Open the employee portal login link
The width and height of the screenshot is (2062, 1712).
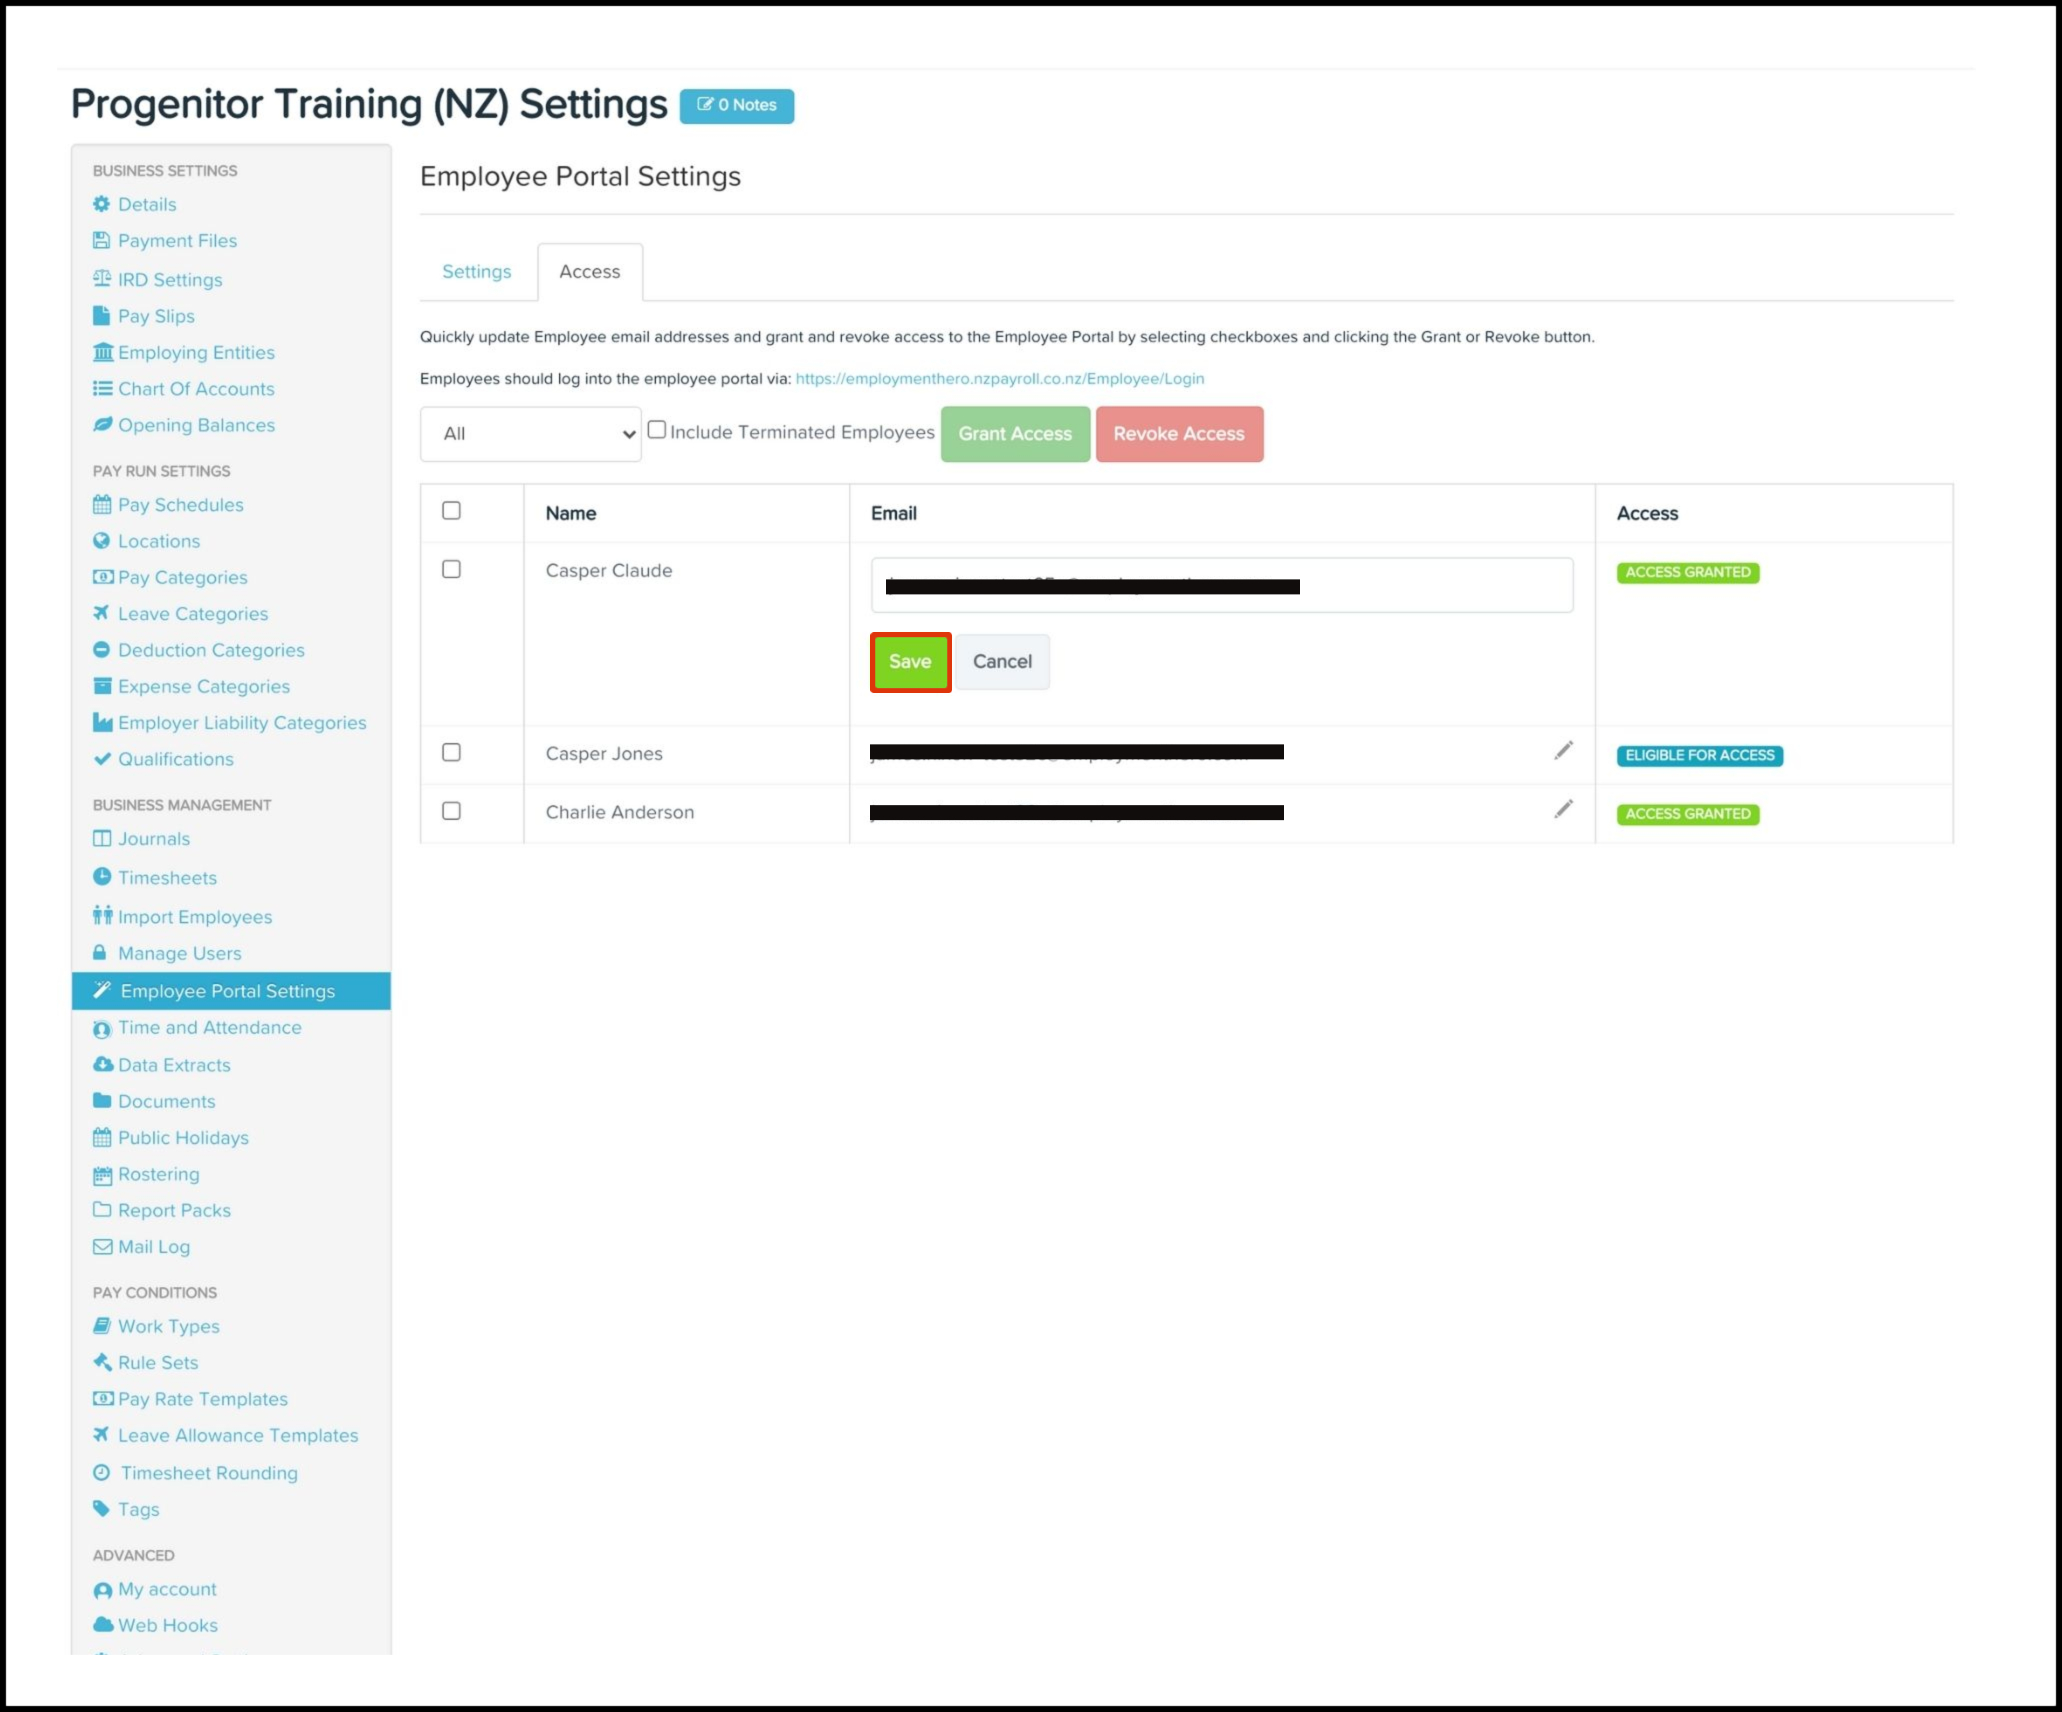point(999,379)
